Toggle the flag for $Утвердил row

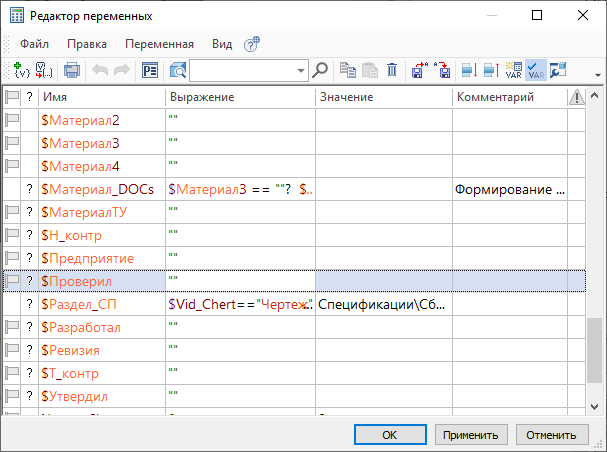(x=13, y=396)
